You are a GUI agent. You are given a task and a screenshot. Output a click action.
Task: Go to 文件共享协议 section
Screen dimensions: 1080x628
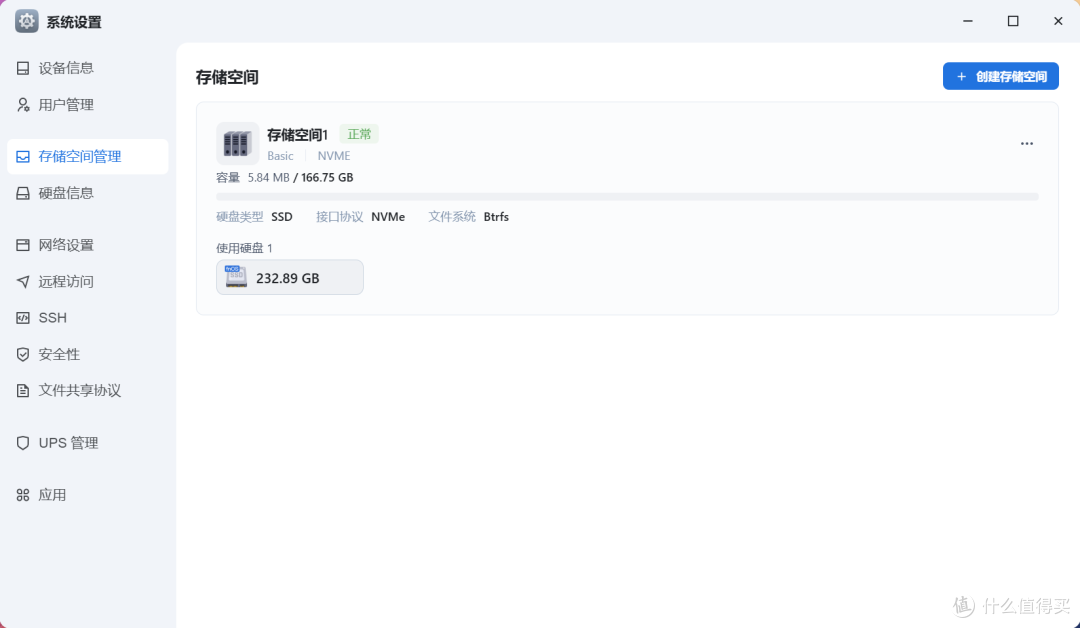[87, 390]
